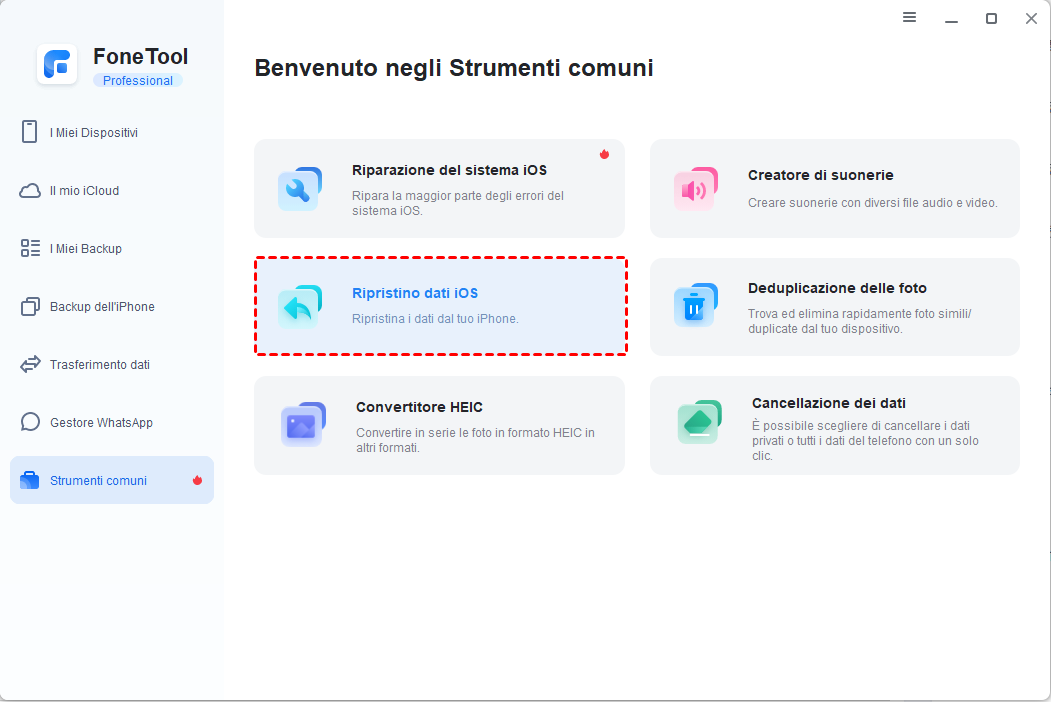Open I Miei Backup in sidebar
The image size is (1051, 702).
86,248
